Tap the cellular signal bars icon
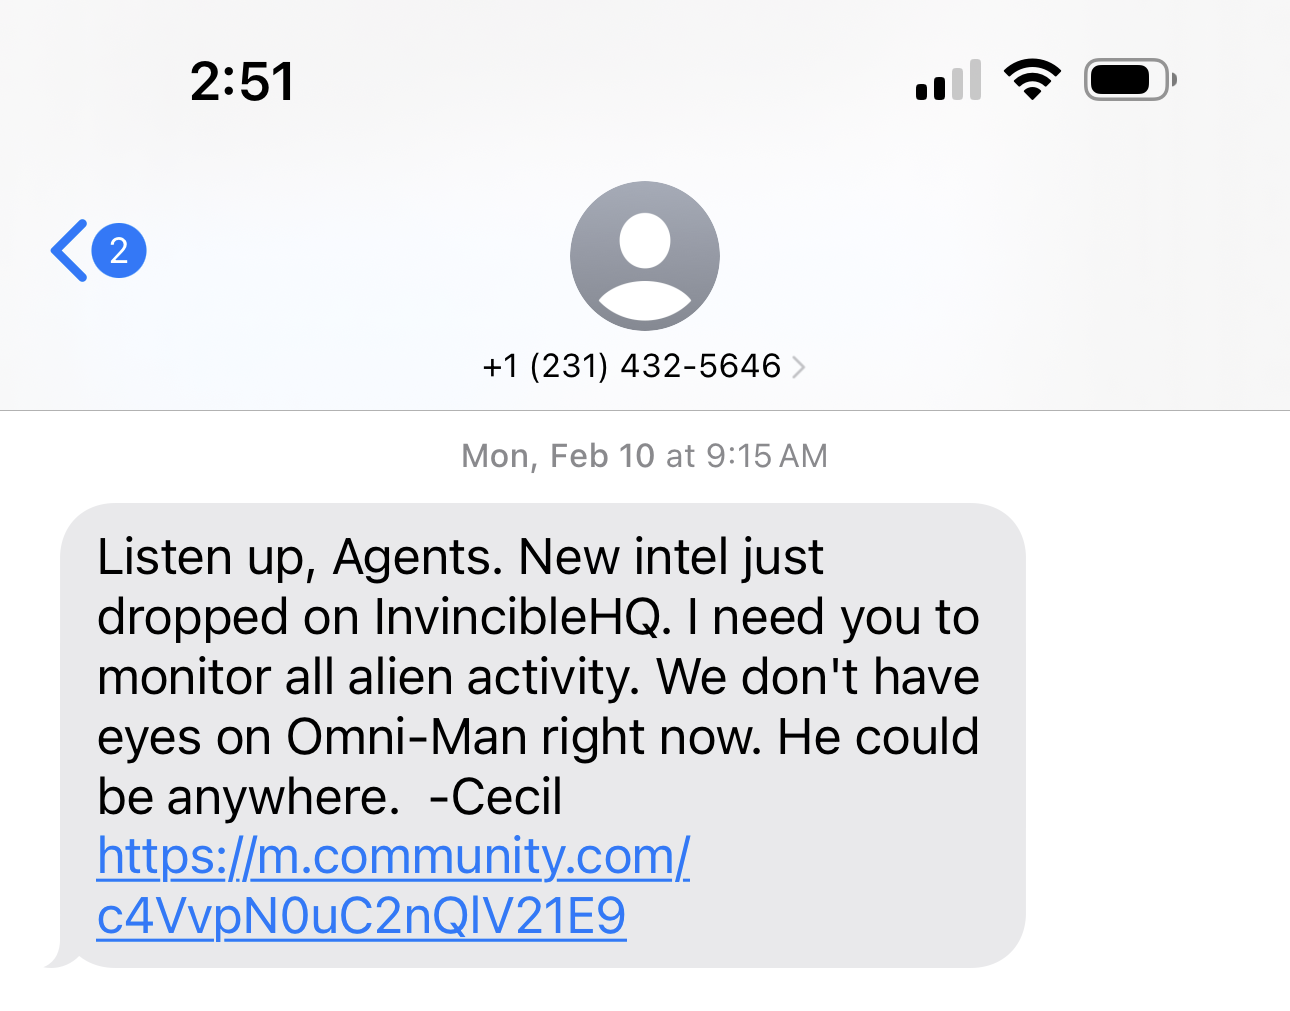The image size is (1290, 1011). pos(948,80)
